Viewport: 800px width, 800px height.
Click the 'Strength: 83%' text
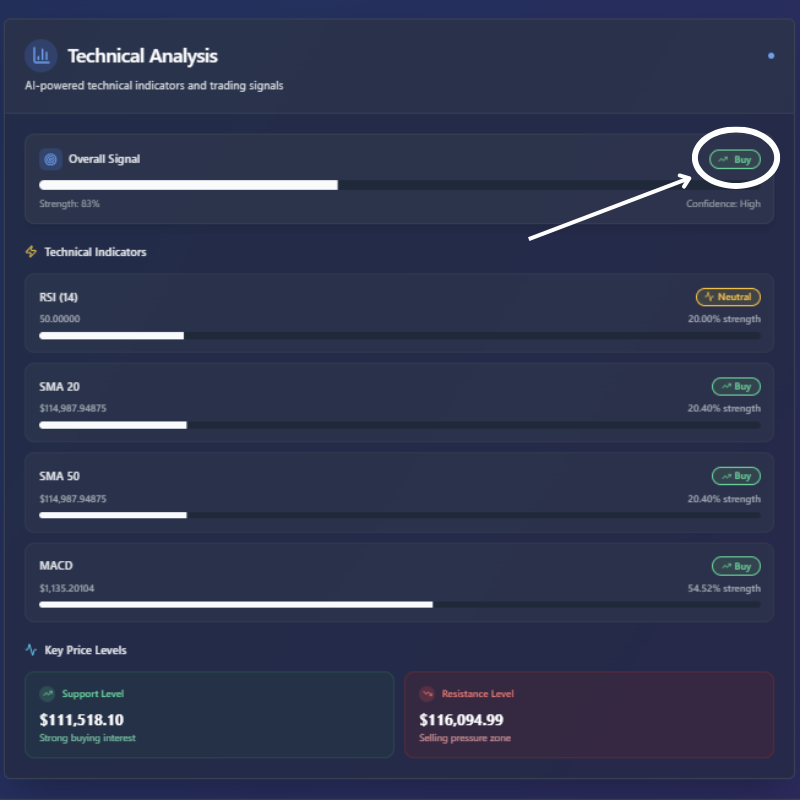tap(69, 204)
